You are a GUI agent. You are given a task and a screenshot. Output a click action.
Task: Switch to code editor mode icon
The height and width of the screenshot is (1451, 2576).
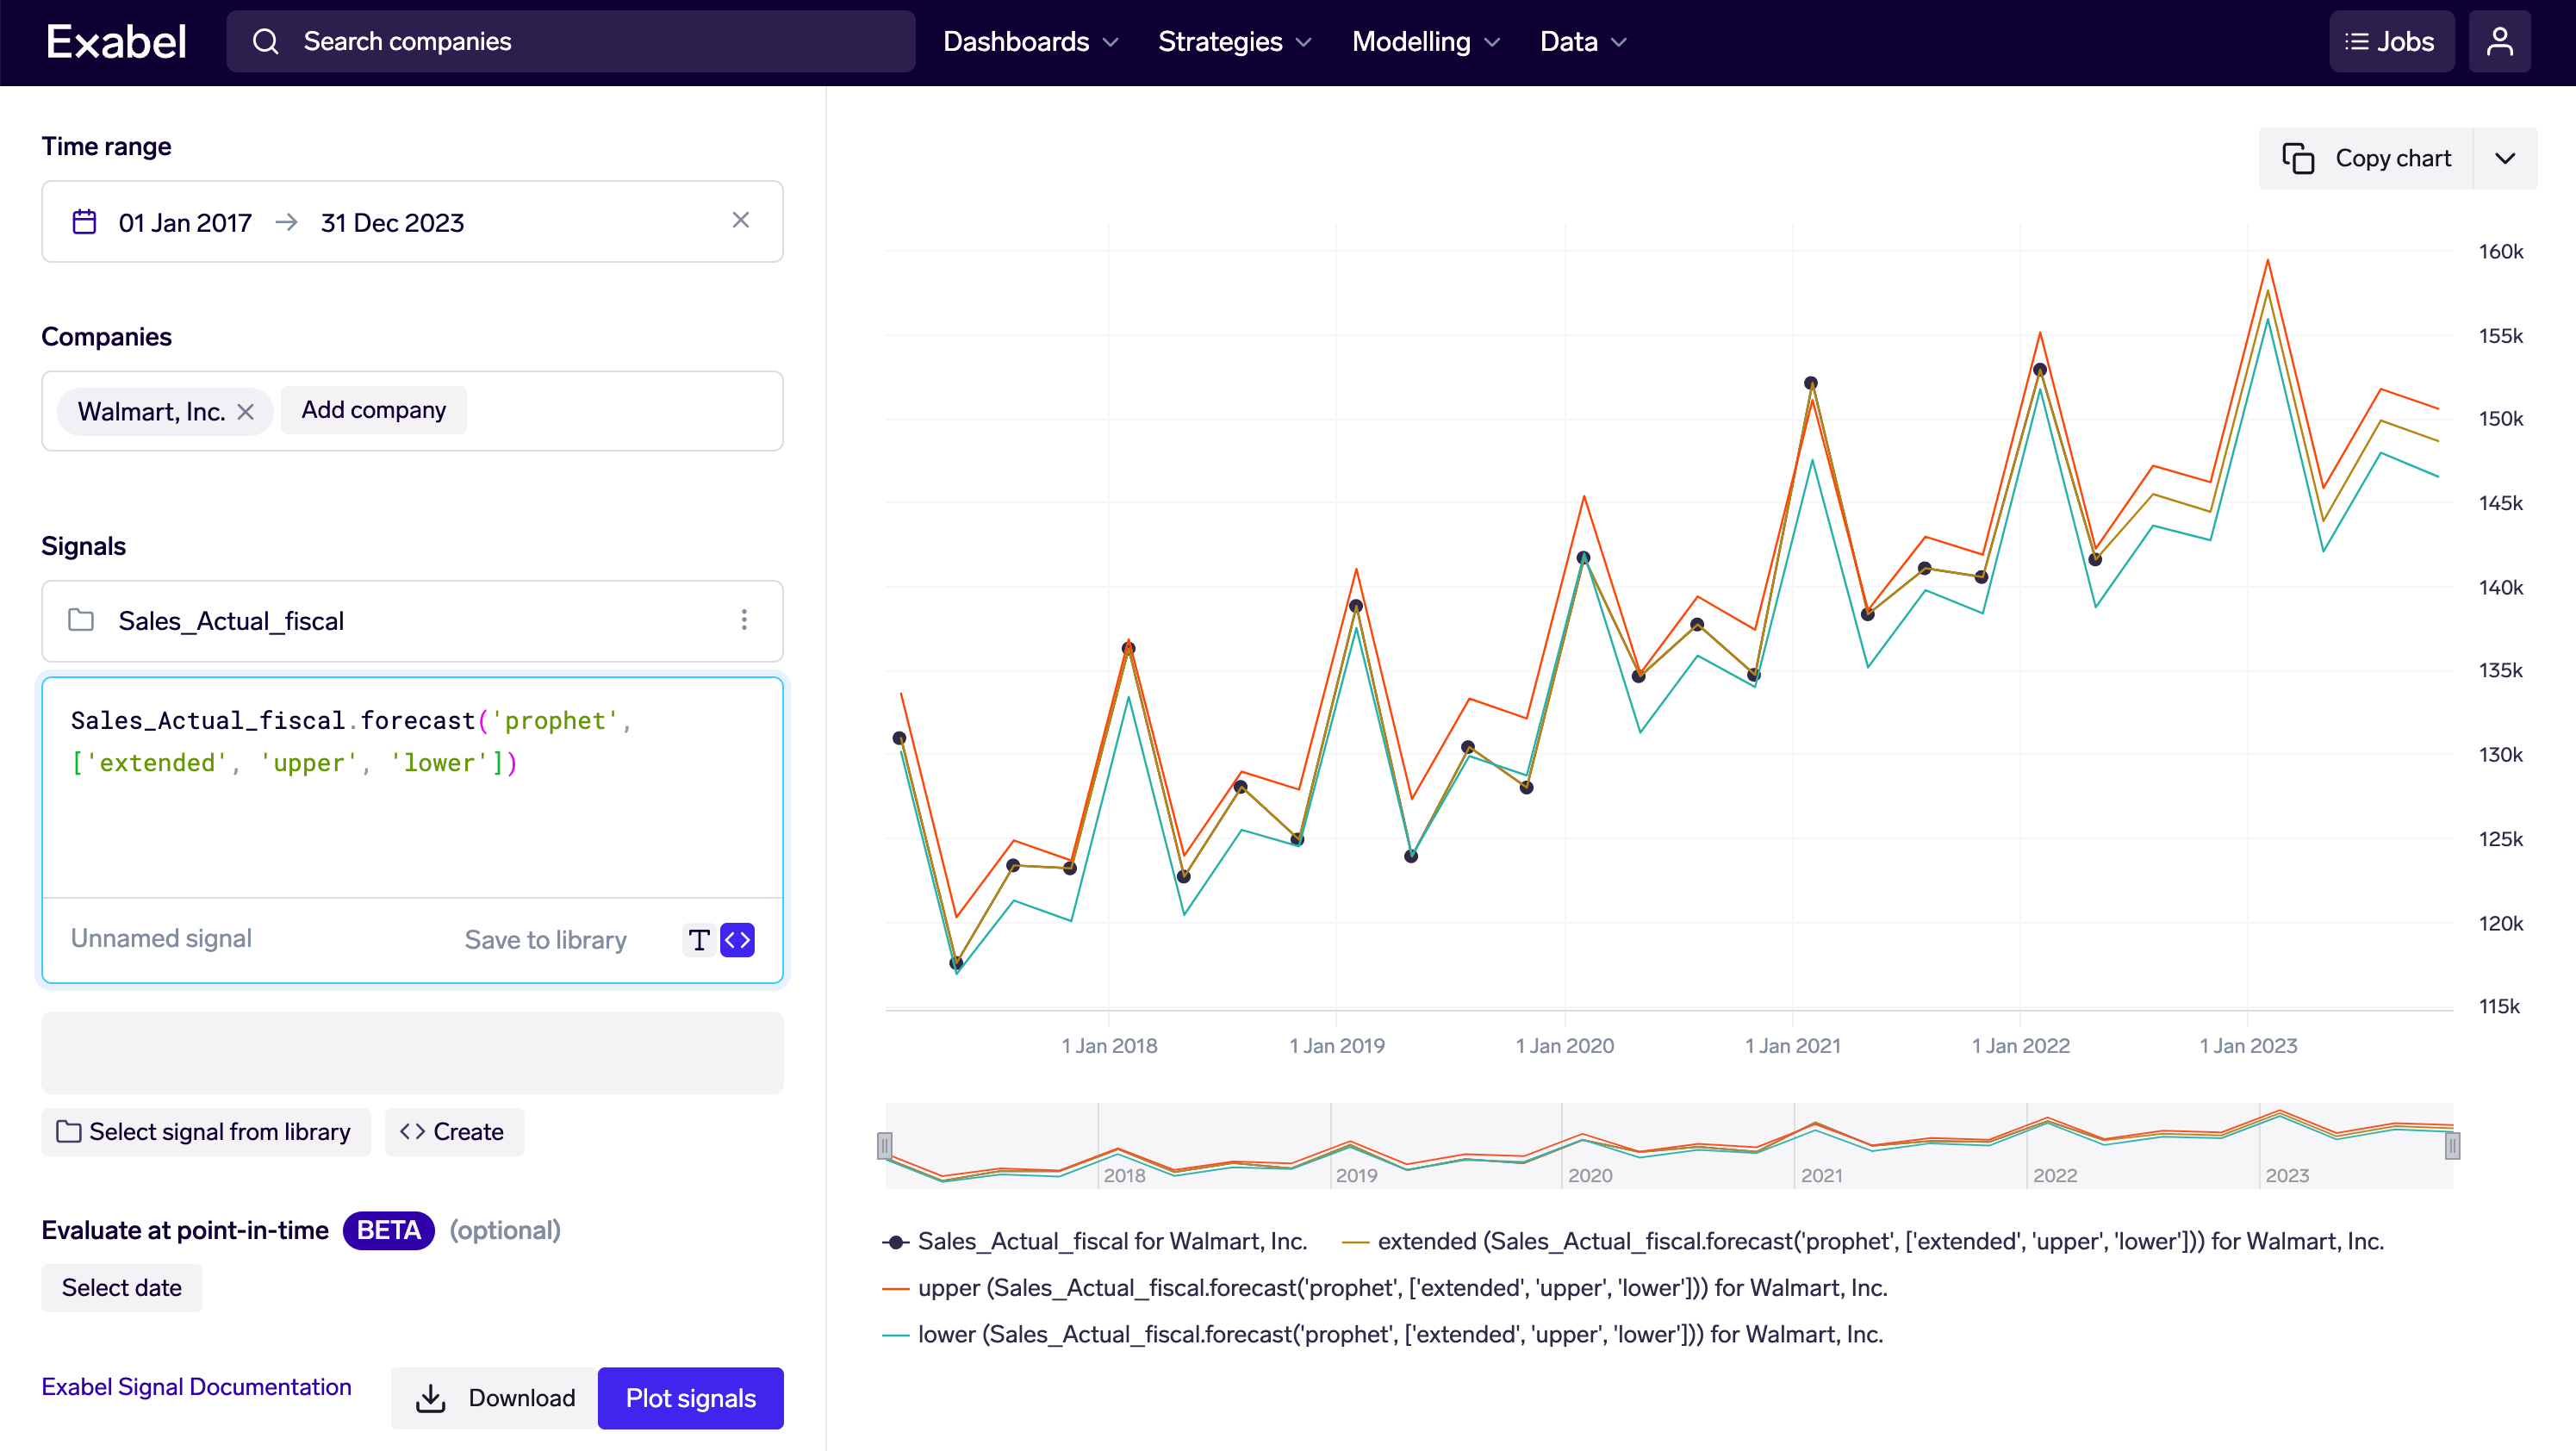(x=737, y=940)
